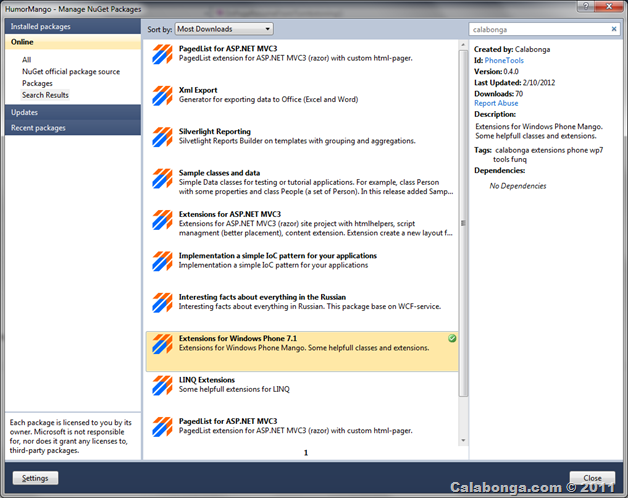Click the No Dependencies text
This screenshot has width=628, height=498.
click(x=517, y=186)
